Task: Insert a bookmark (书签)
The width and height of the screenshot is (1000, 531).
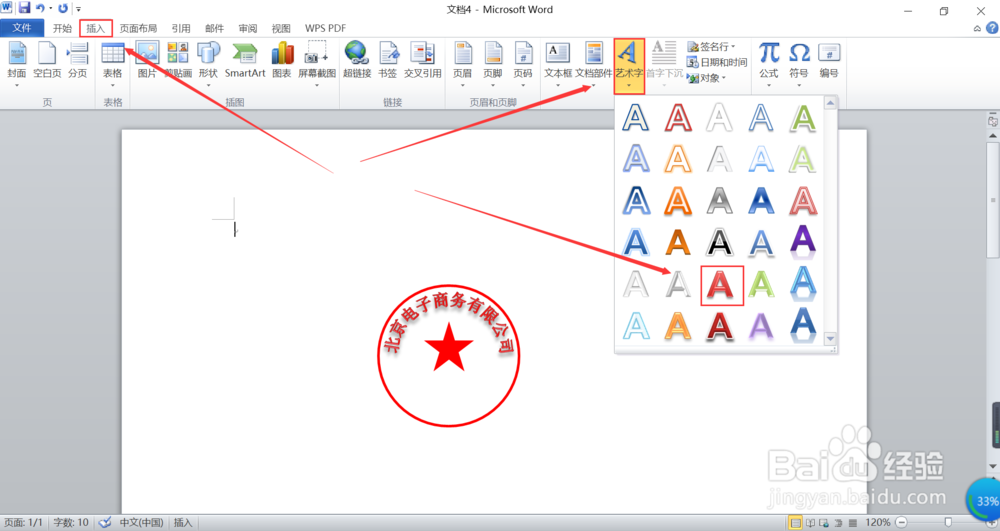Action: point(388,62)
